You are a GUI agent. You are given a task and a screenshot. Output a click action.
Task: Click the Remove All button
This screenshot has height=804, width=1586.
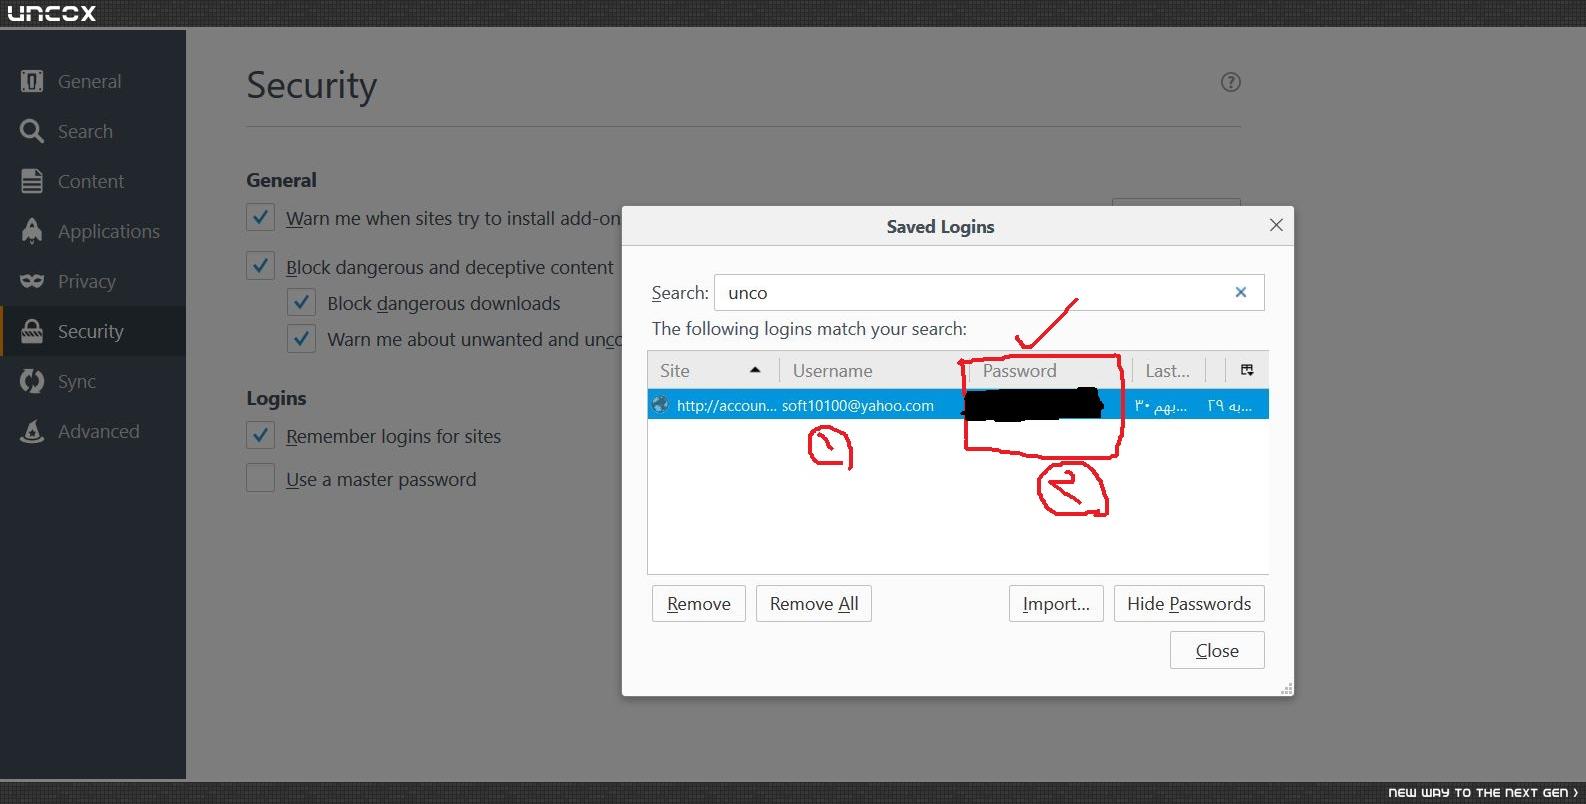(814, 603)
